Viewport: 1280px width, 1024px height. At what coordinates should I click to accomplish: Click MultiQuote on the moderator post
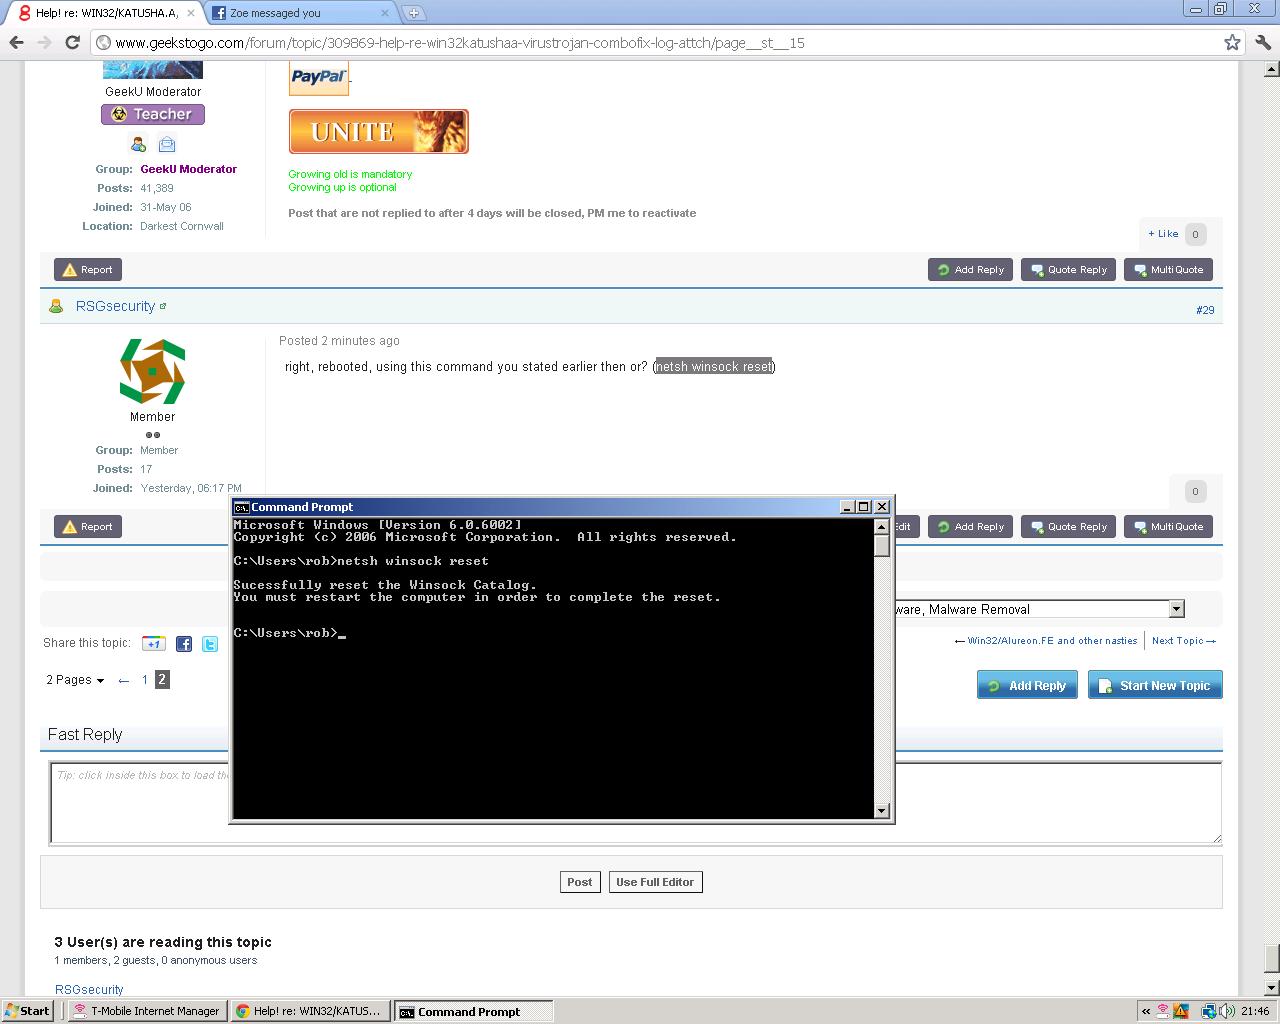(1168, 270)
